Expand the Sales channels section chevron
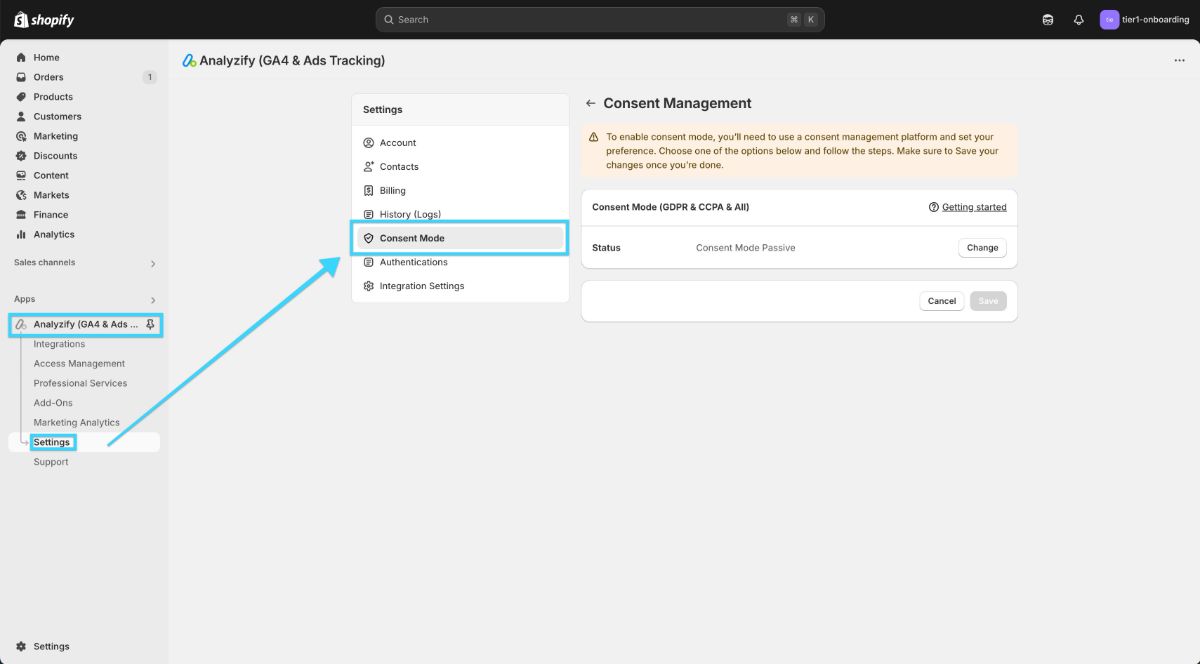The width and height of the screenshot is (1200, 664). click(x=153, y=264)
